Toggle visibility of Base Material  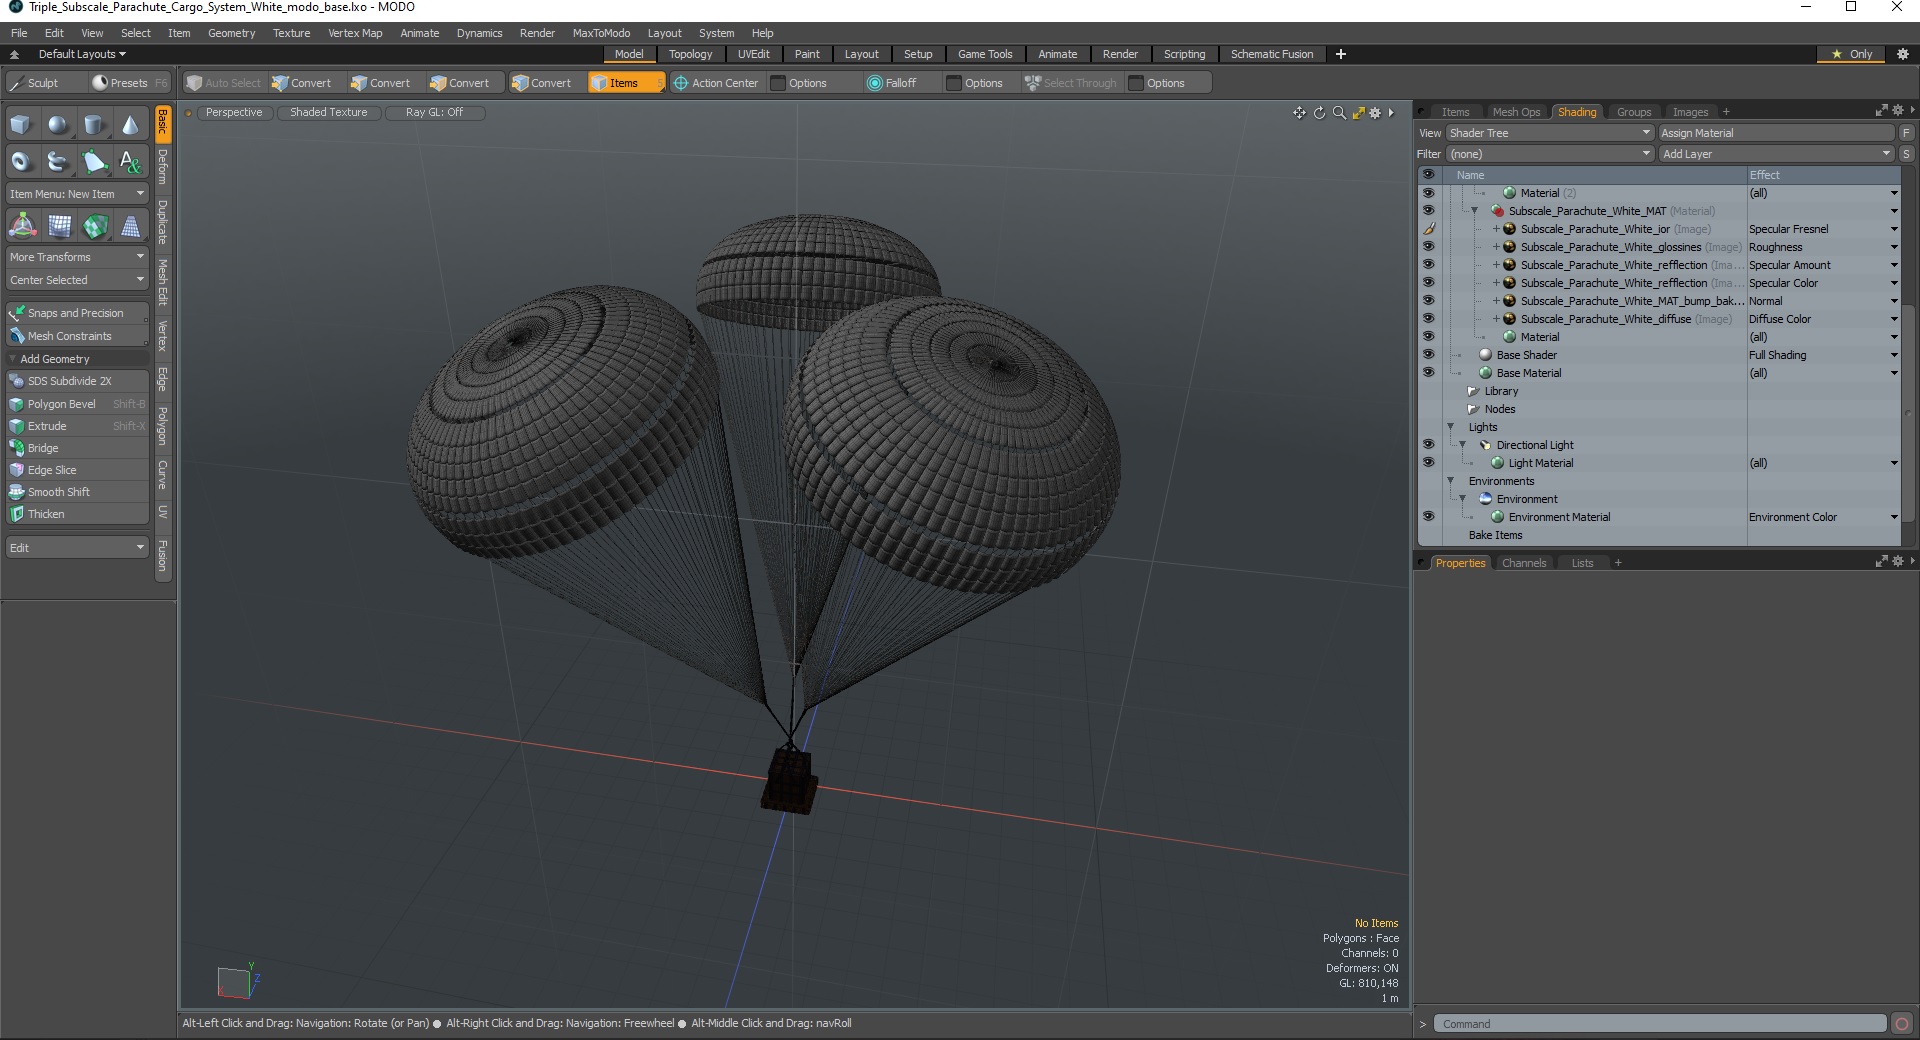1428,373
